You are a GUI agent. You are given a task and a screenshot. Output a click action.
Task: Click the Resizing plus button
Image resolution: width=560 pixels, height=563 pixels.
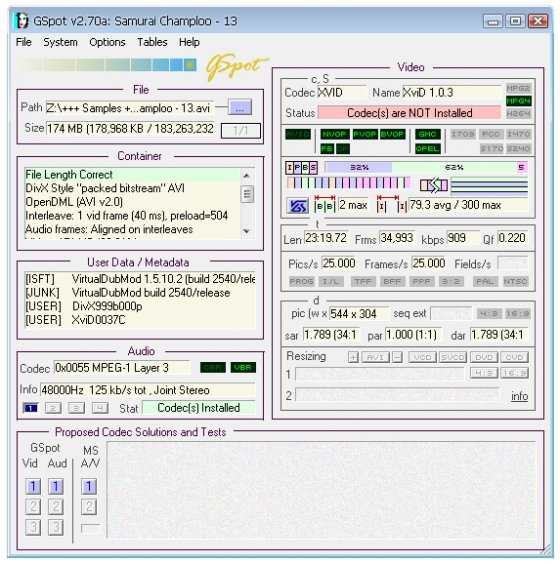pos(353,357)
